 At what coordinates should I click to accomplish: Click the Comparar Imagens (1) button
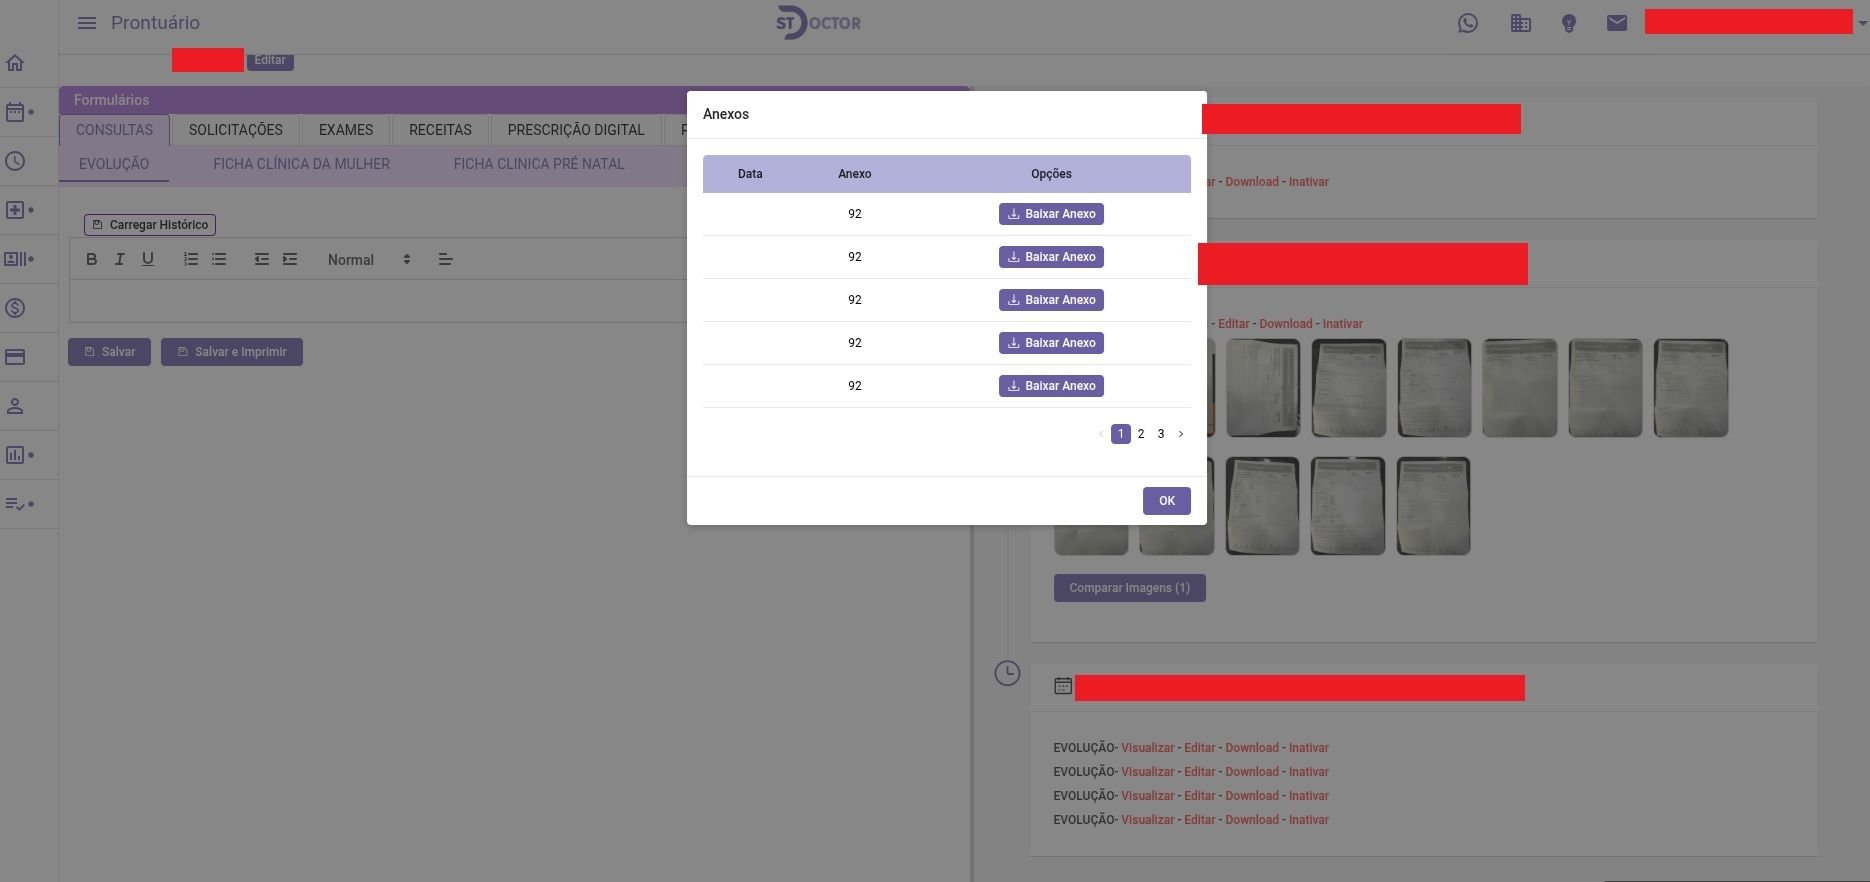(1129, 588)
